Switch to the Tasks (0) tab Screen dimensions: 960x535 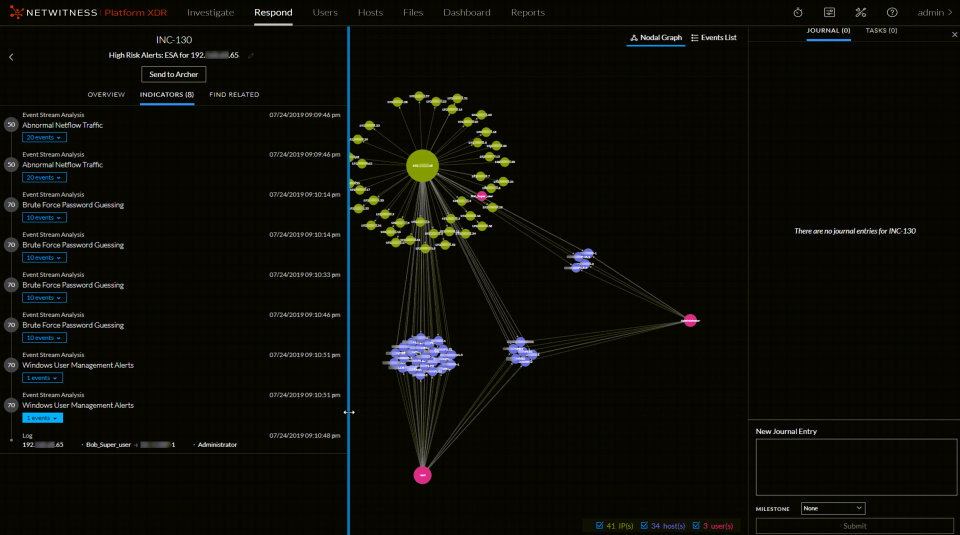[x=882, y=31]
